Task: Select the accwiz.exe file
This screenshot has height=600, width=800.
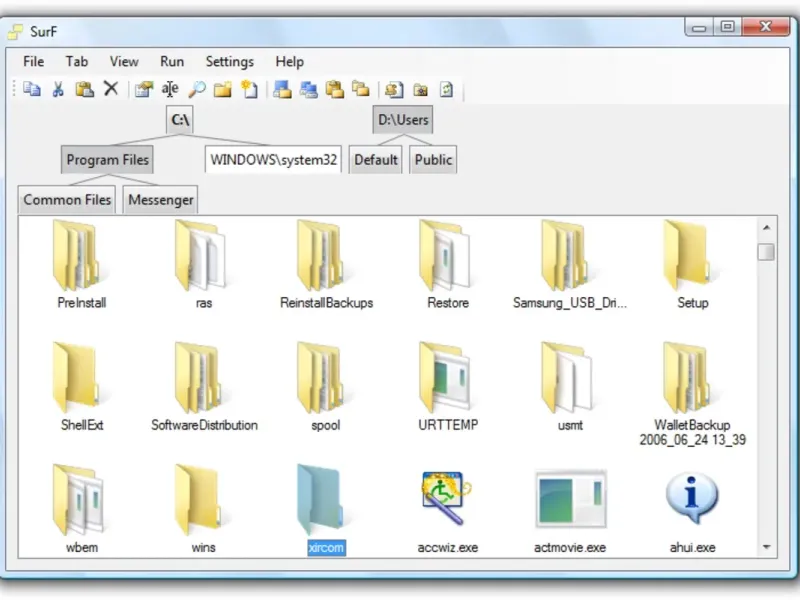Action: [x=448, y=512]
